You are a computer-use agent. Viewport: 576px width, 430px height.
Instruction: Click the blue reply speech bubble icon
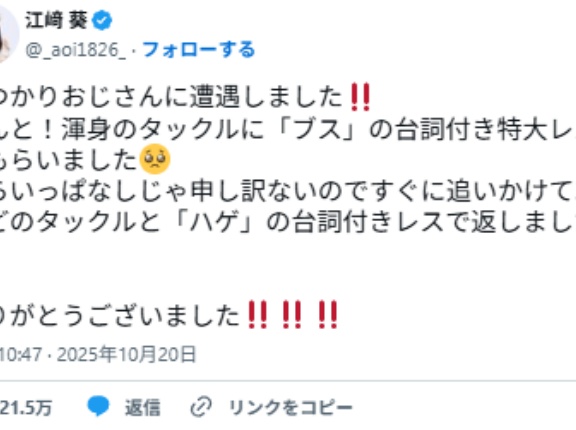click(98, 406)
